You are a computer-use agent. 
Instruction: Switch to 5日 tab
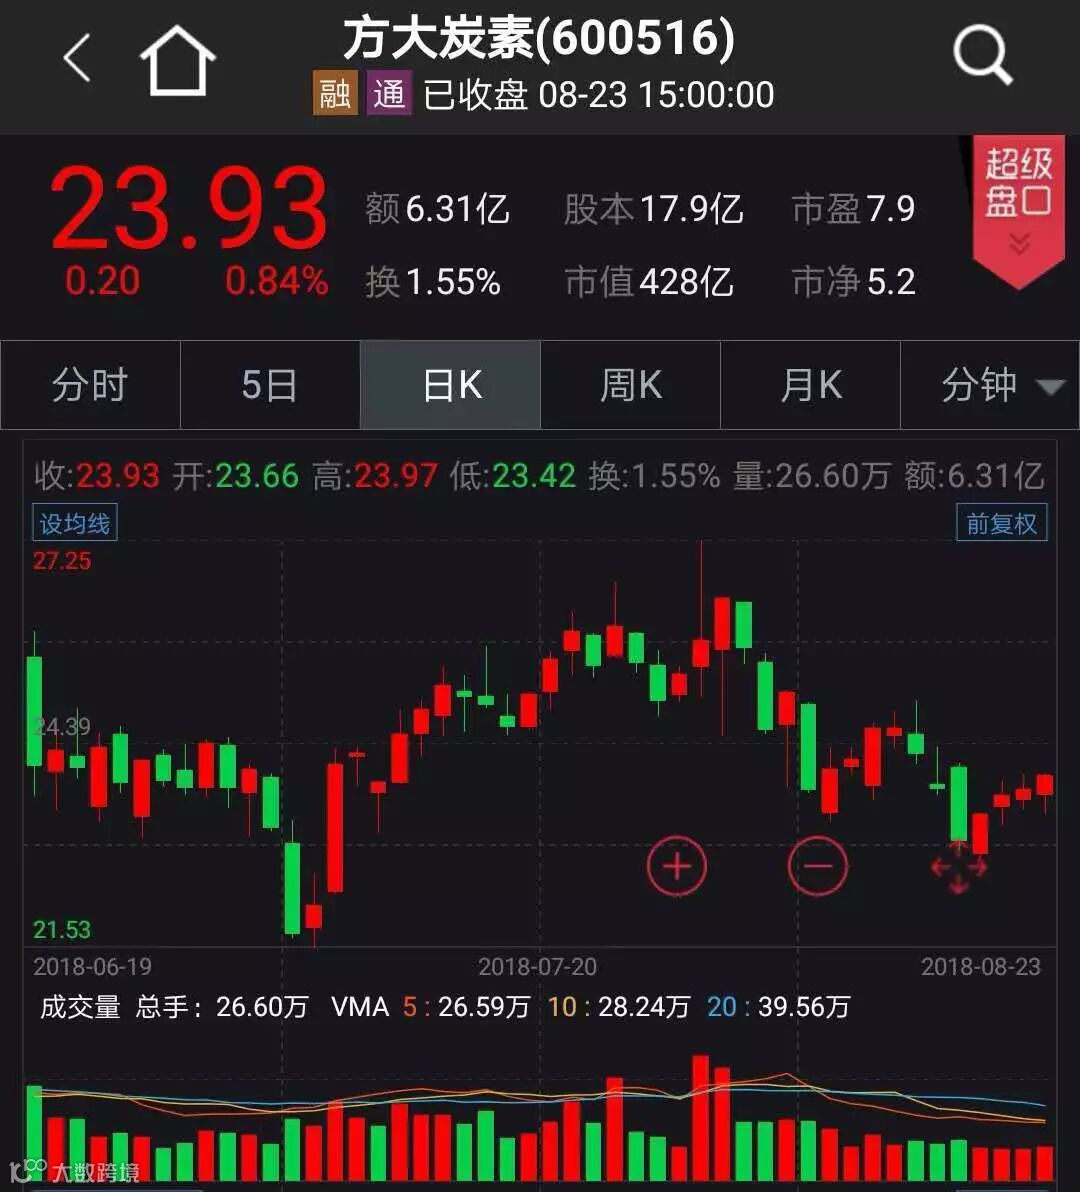(x=270, y=385)
